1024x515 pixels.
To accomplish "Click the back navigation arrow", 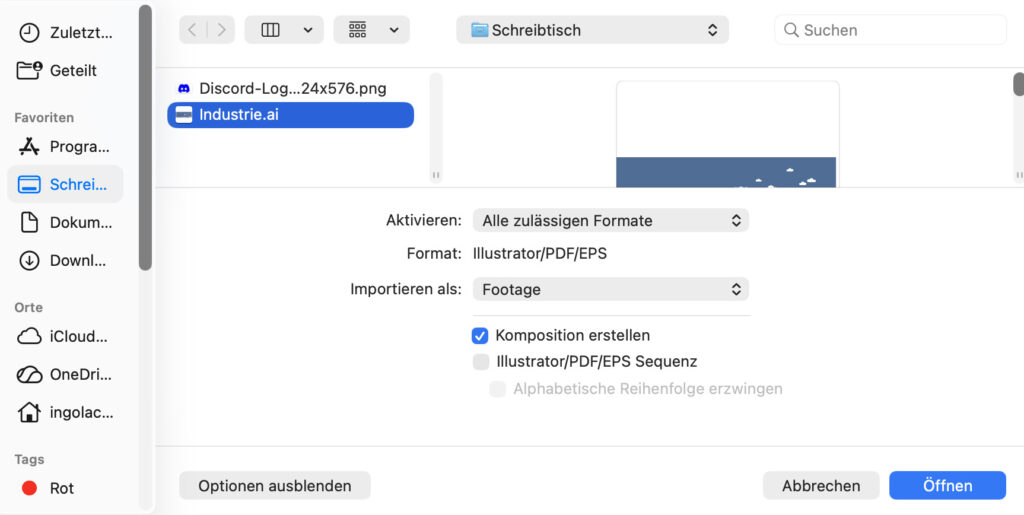I will [193, 30].
